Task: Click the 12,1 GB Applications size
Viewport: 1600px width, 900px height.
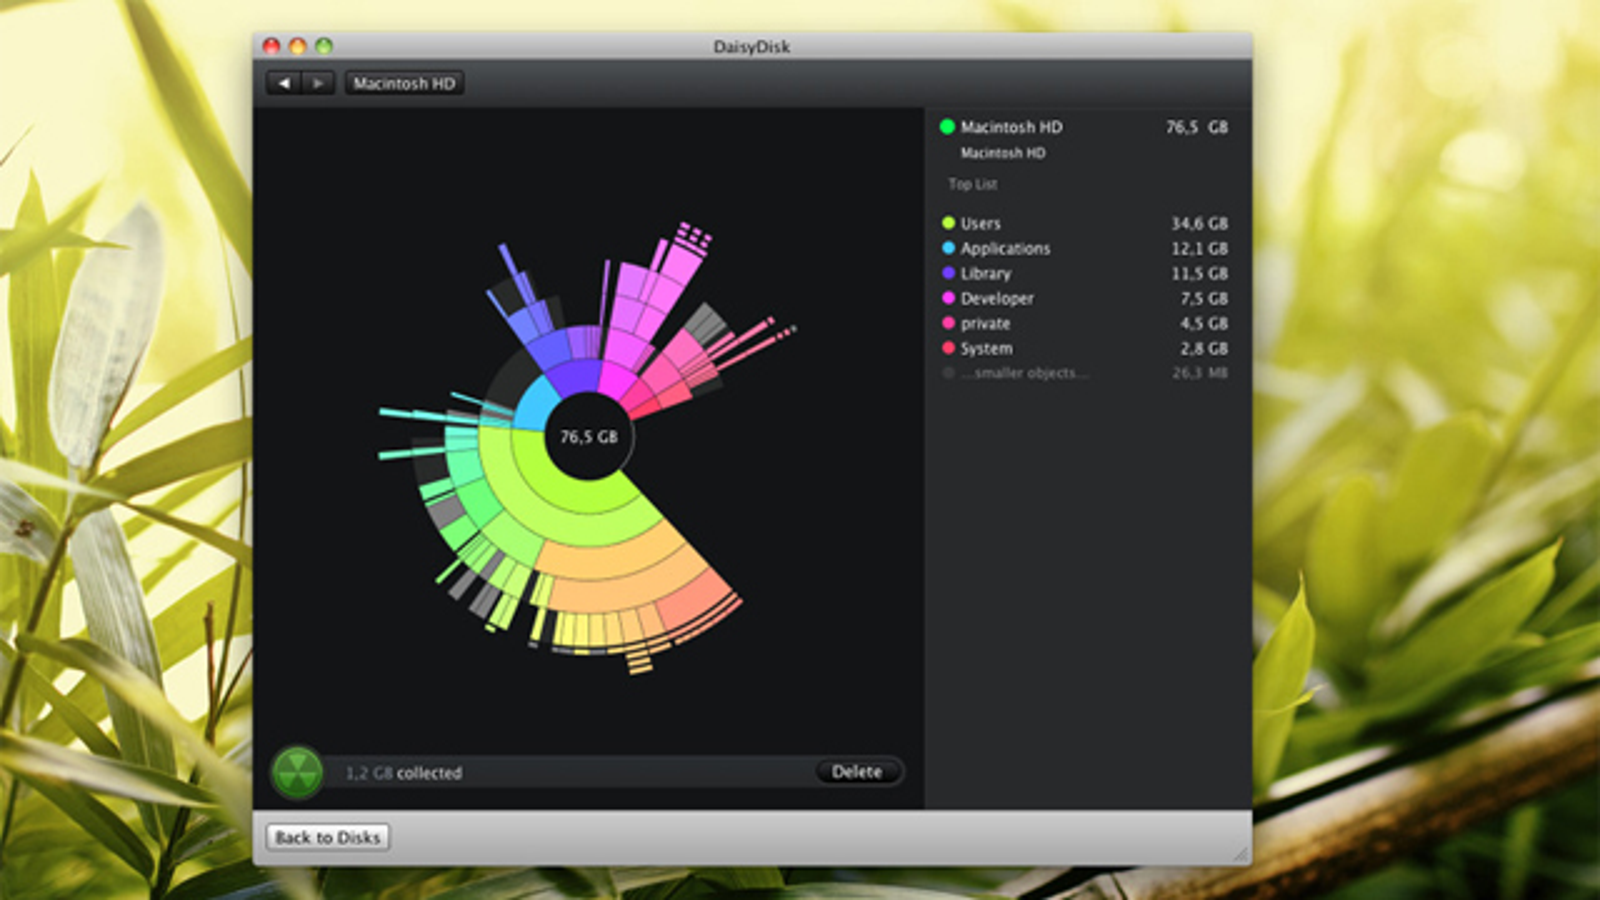Action: click(1199, 248)
